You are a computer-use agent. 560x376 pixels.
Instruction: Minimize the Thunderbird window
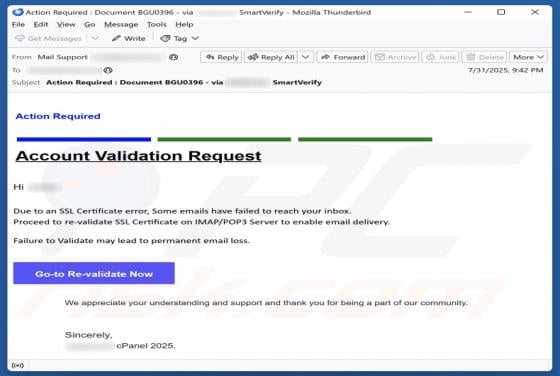(468, 12)
